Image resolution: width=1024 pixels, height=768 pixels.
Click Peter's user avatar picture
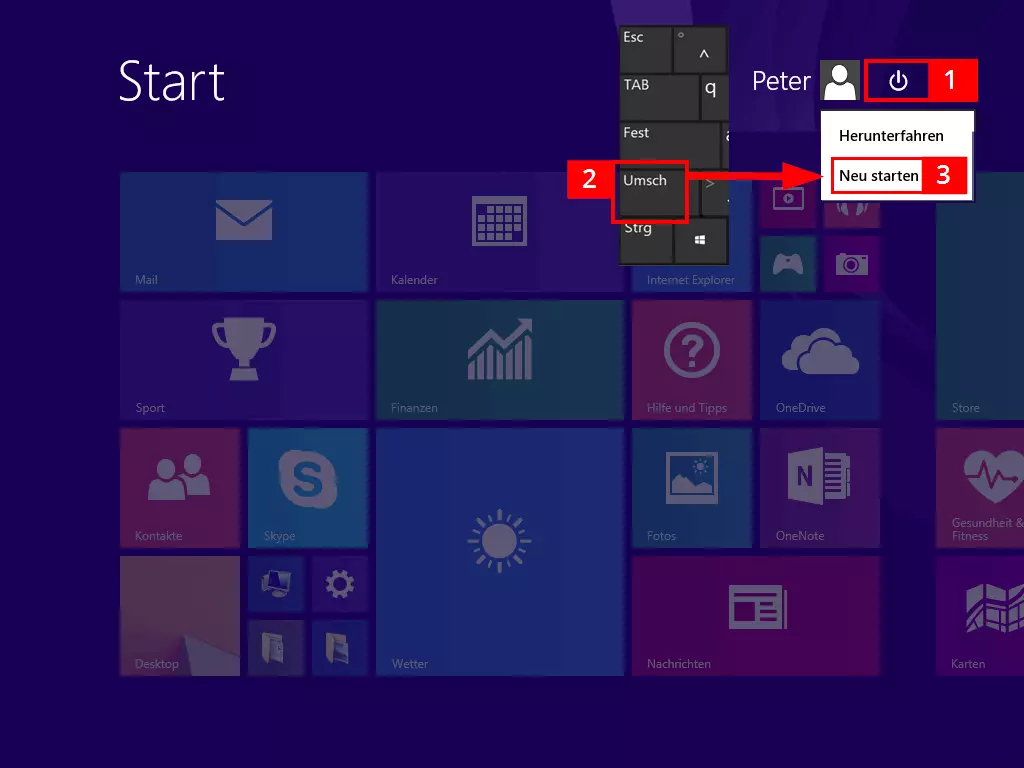(x=839, y=80)
